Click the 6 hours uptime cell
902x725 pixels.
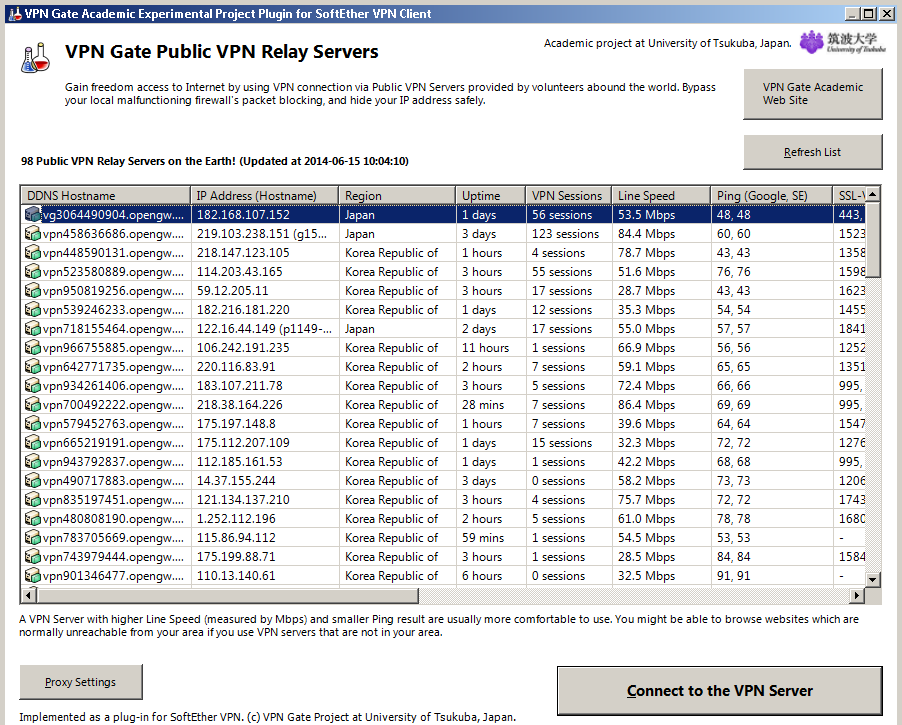coord(482,575)
